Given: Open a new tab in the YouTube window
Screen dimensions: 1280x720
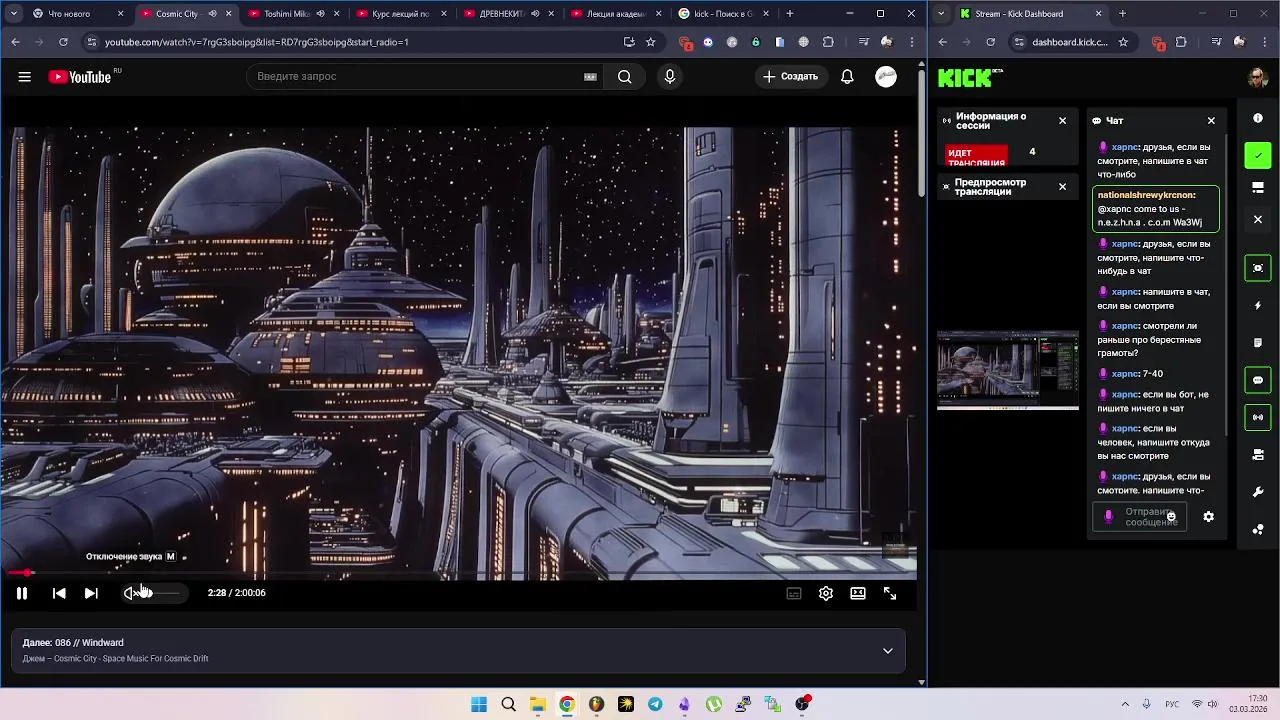Looking at the screenshot, I should pos(790,14).
